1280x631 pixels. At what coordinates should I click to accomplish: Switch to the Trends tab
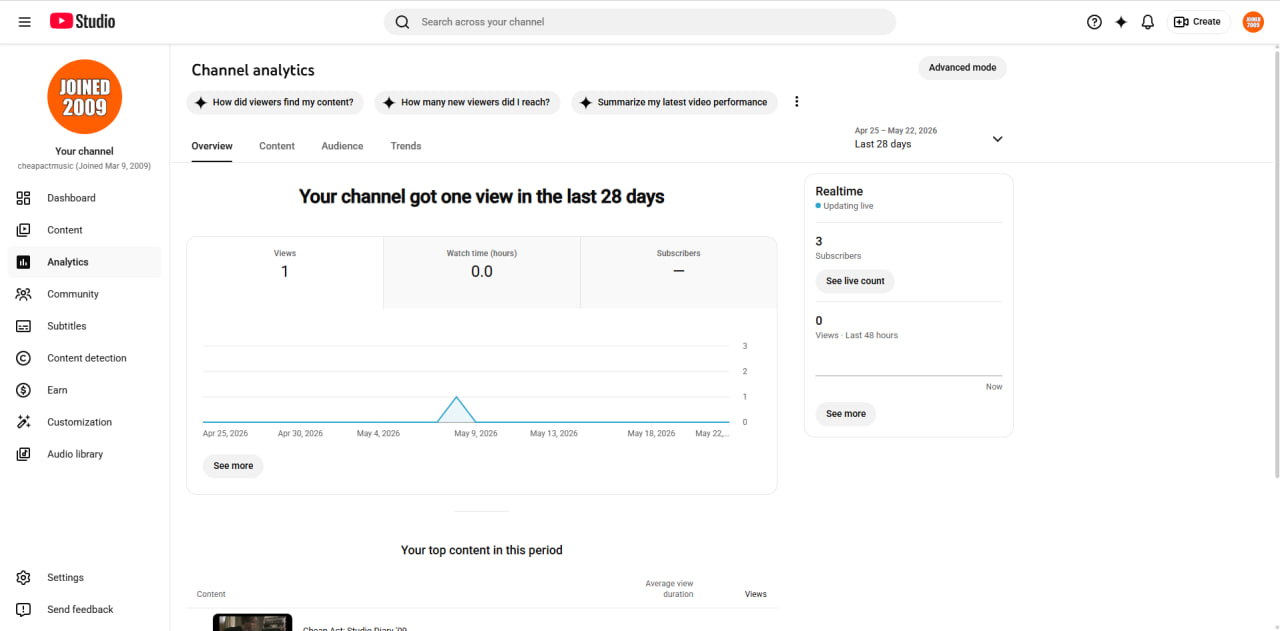click(x=406, y=146)
